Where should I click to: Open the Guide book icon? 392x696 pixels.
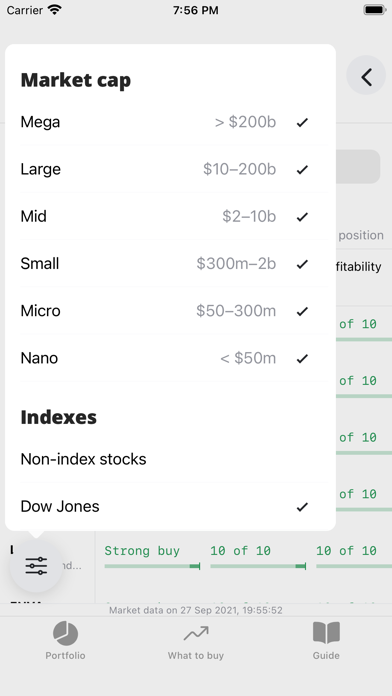click(x=326, y=633)
